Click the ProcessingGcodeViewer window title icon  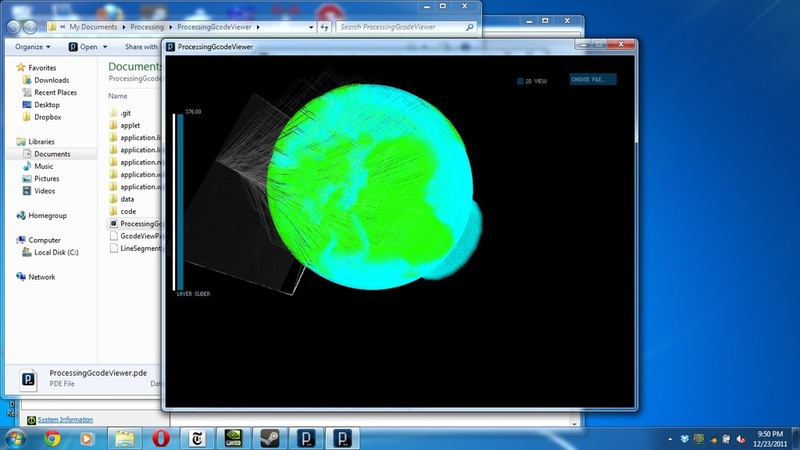point(170,47)
